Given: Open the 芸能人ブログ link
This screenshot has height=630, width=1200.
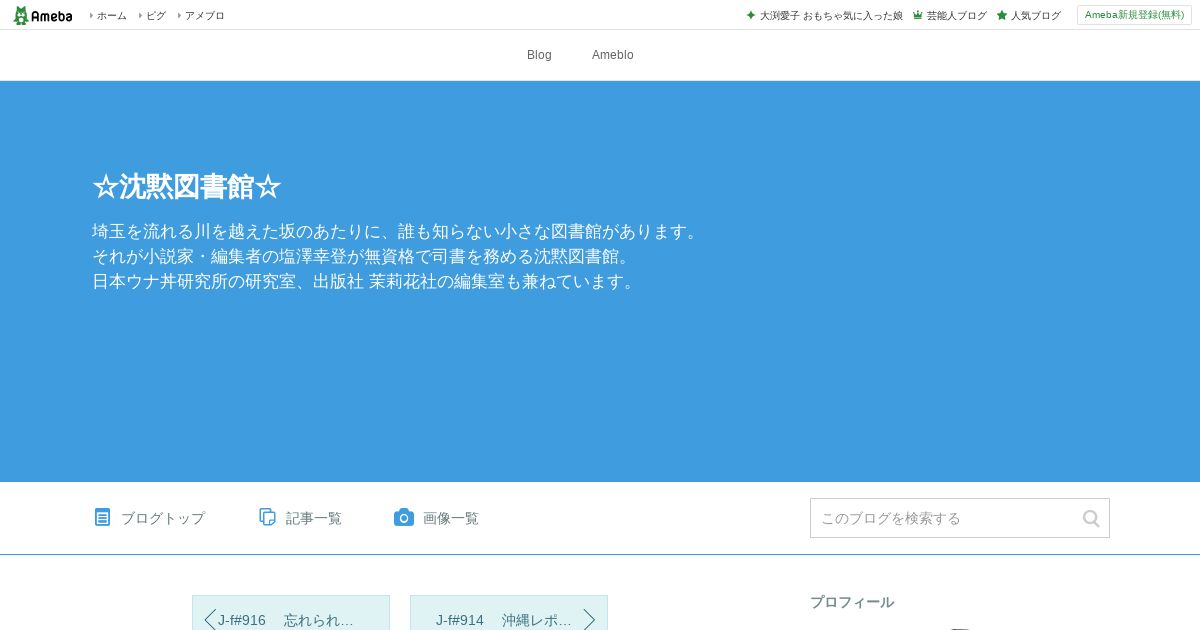Looking at the screenshot, I should (956, 15).
